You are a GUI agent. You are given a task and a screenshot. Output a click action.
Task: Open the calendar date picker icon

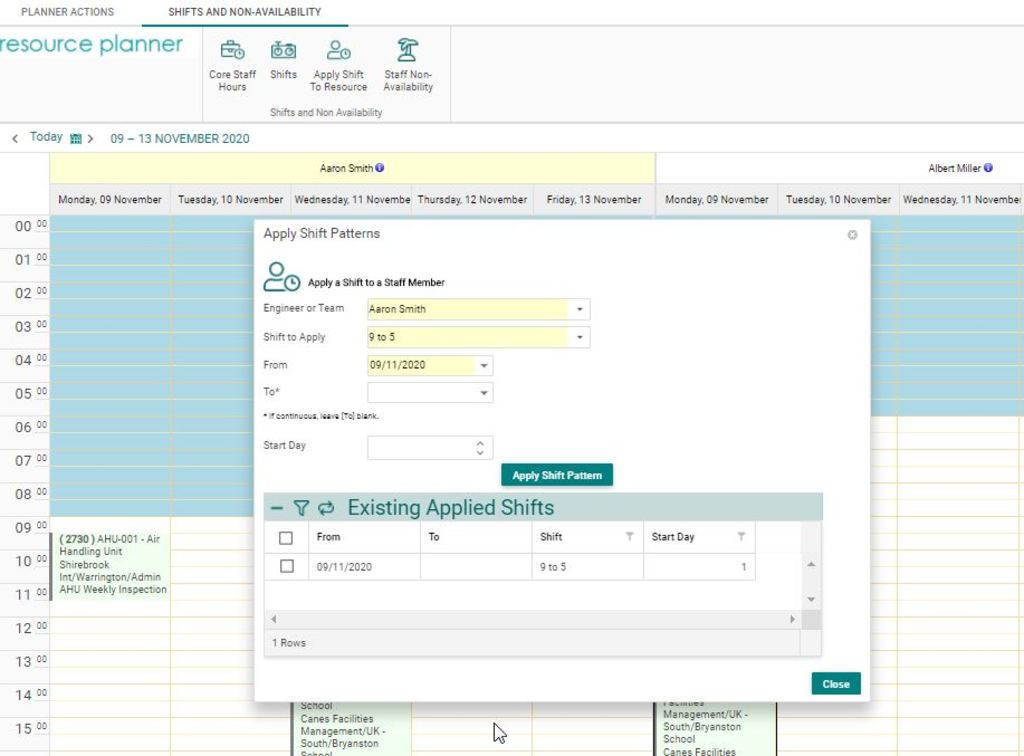[76, 138]
